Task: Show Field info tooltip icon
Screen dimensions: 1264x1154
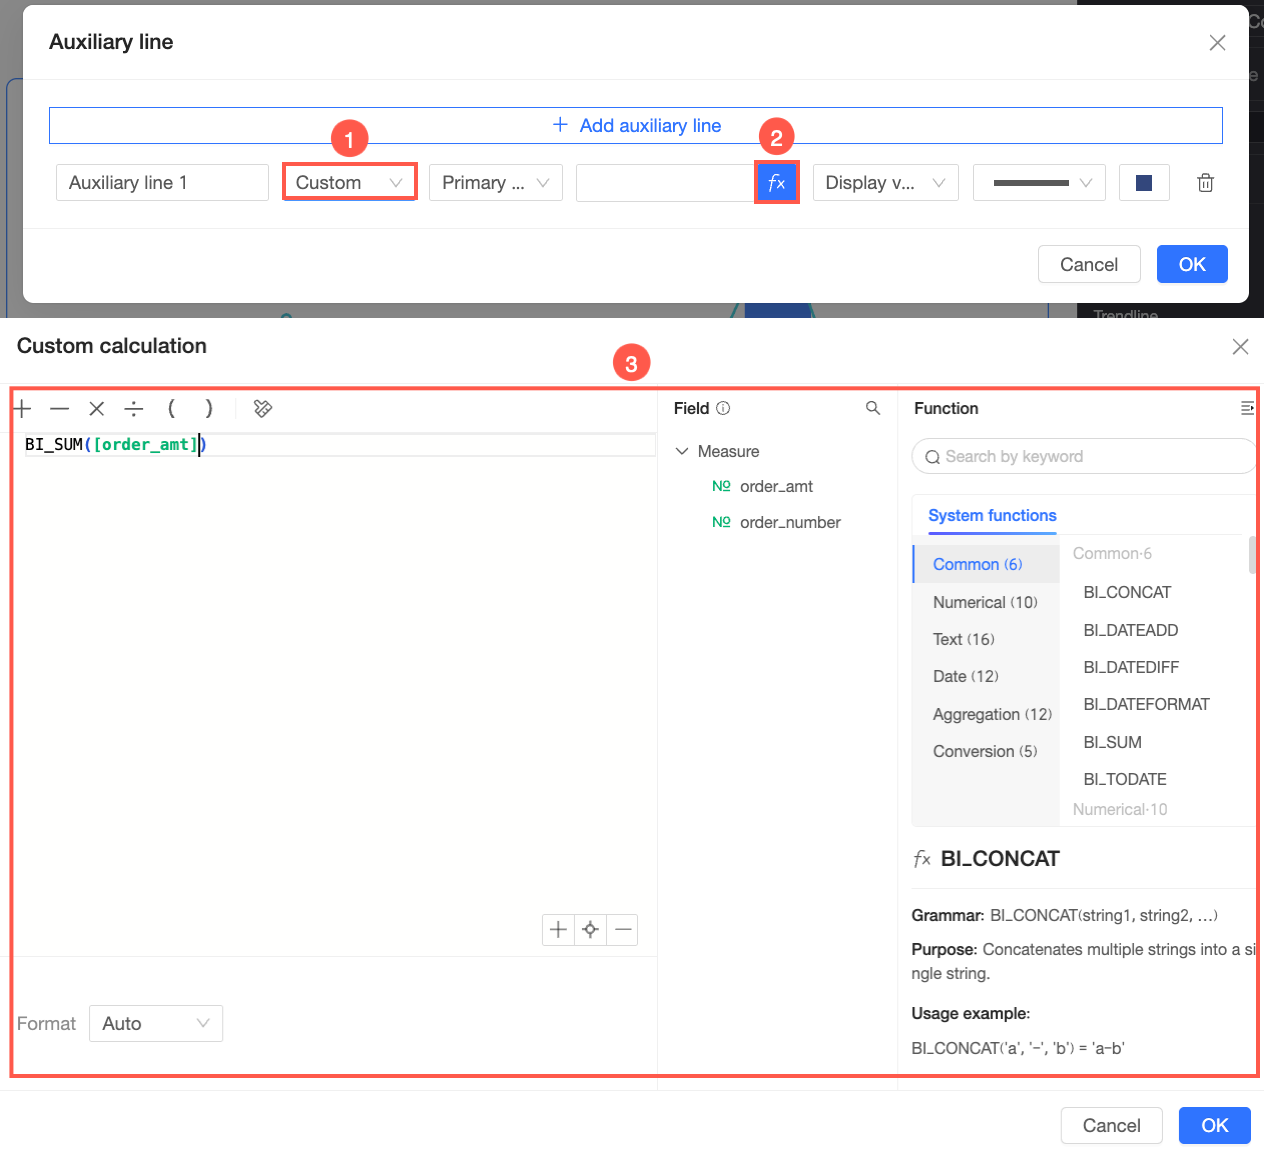Action: click(x=724, y=408)
